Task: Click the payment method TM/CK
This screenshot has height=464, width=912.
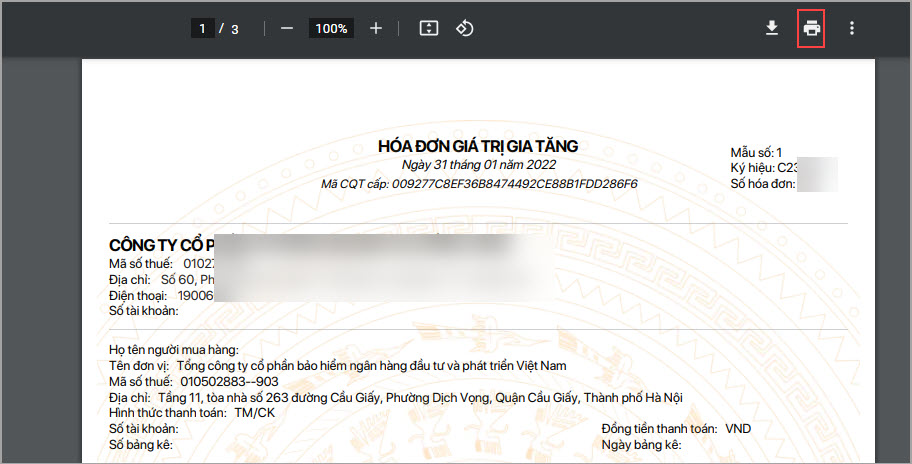Action: [x=254, y=413]
